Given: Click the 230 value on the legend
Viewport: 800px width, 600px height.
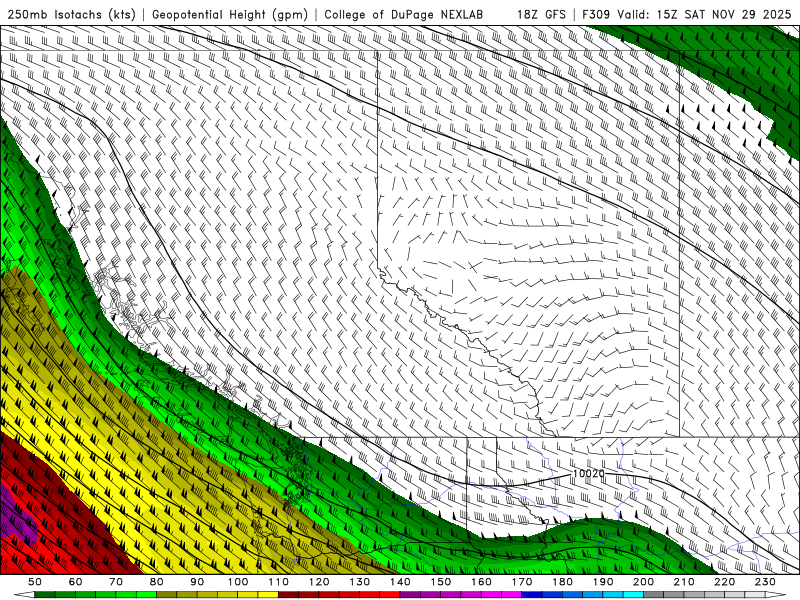Looking at the screenshot, I should [x=765, y=582].
